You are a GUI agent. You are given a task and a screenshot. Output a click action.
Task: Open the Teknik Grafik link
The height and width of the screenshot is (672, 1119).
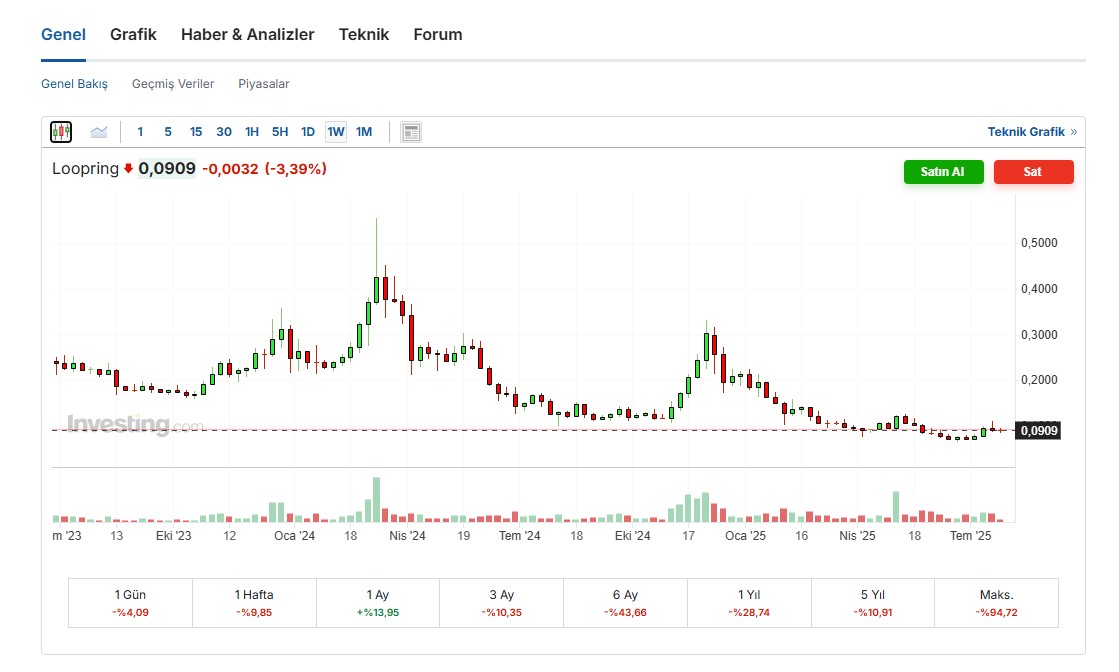point(1032,132)
